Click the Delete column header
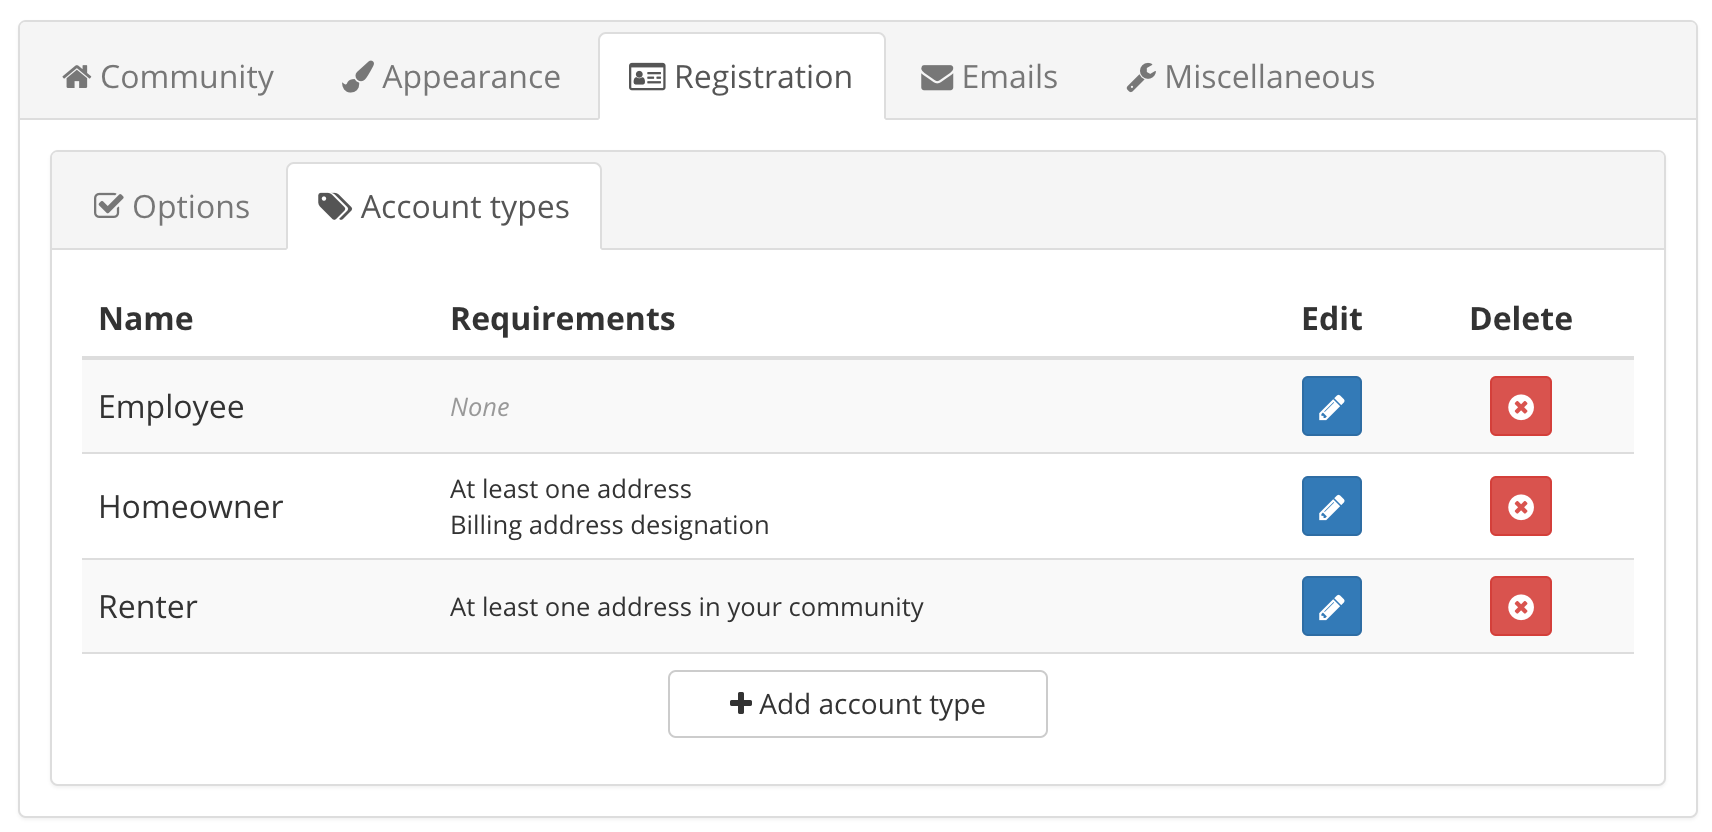 click(x=1520, y=319)
